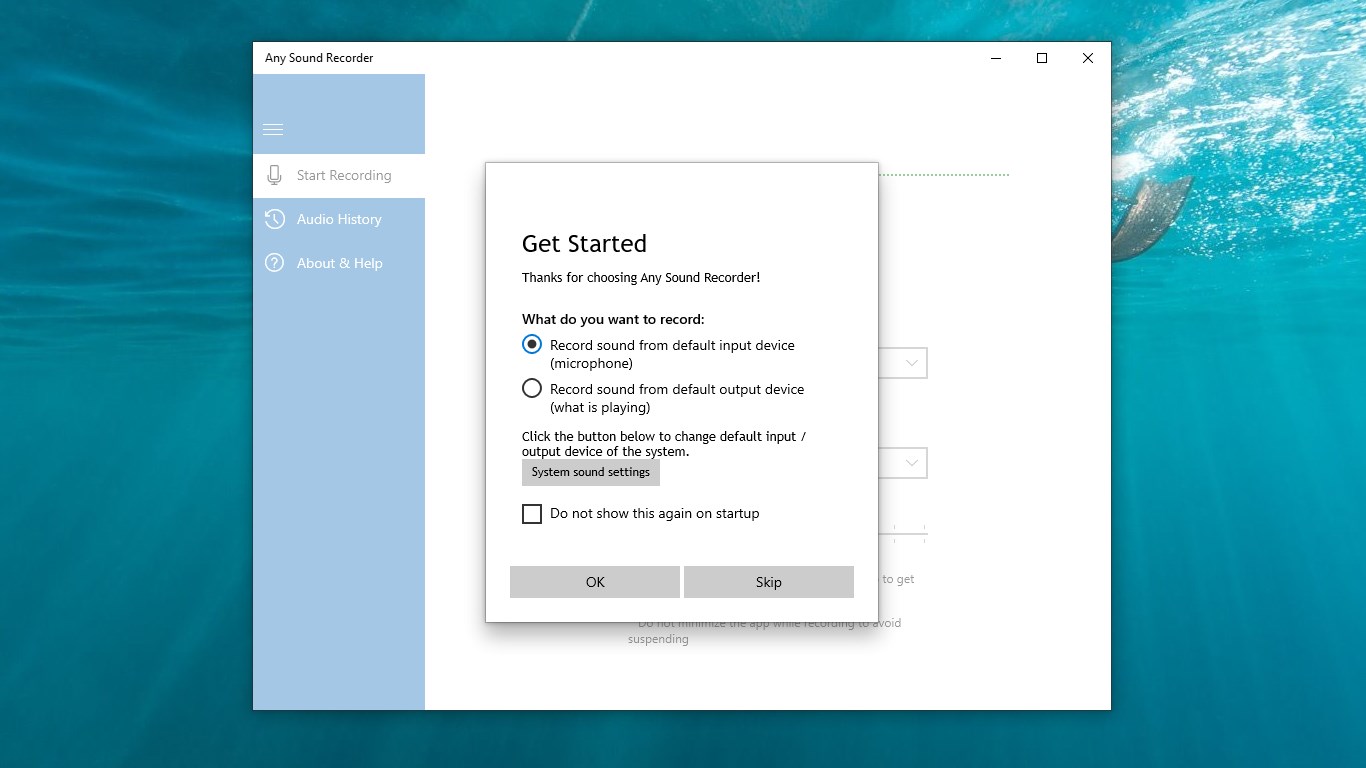The width and height of the screenshot is (1366, 768).
Task: Maximize the Any Sound Recorder window
Action: click(x=1041, y=58)
